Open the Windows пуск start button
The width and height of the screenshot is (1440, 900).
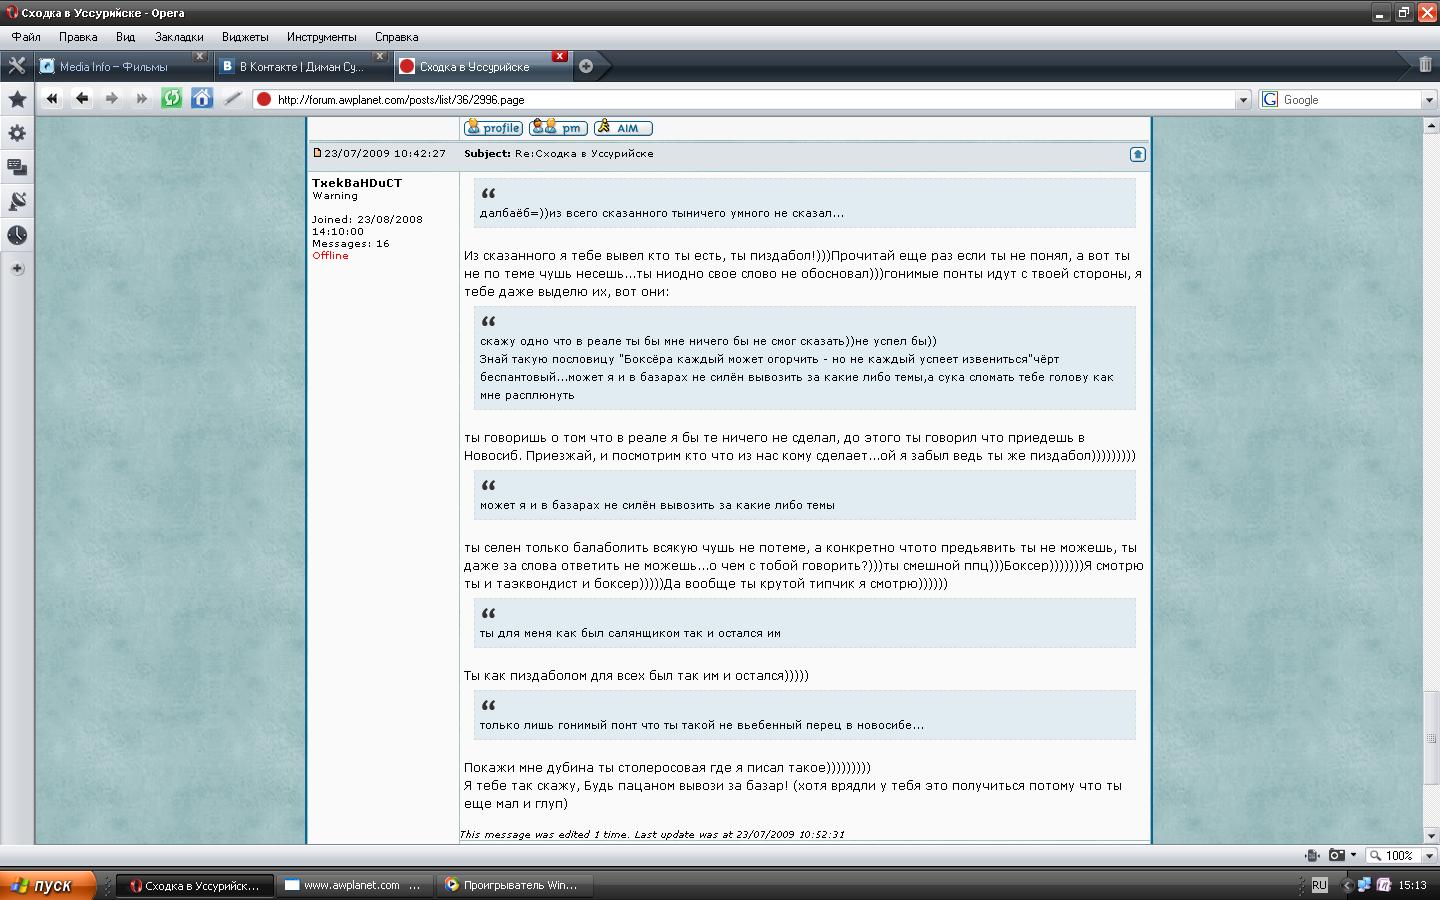48,885
